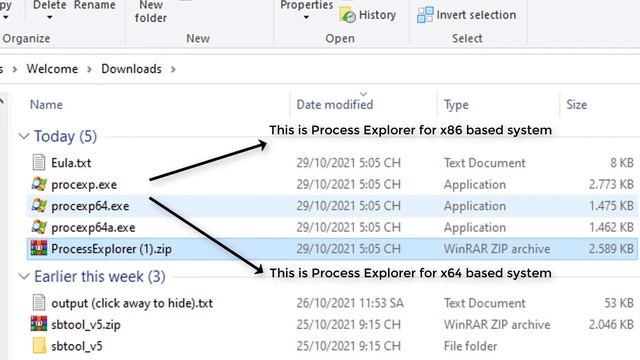Click the Invert selection icon

coord(425,15)
